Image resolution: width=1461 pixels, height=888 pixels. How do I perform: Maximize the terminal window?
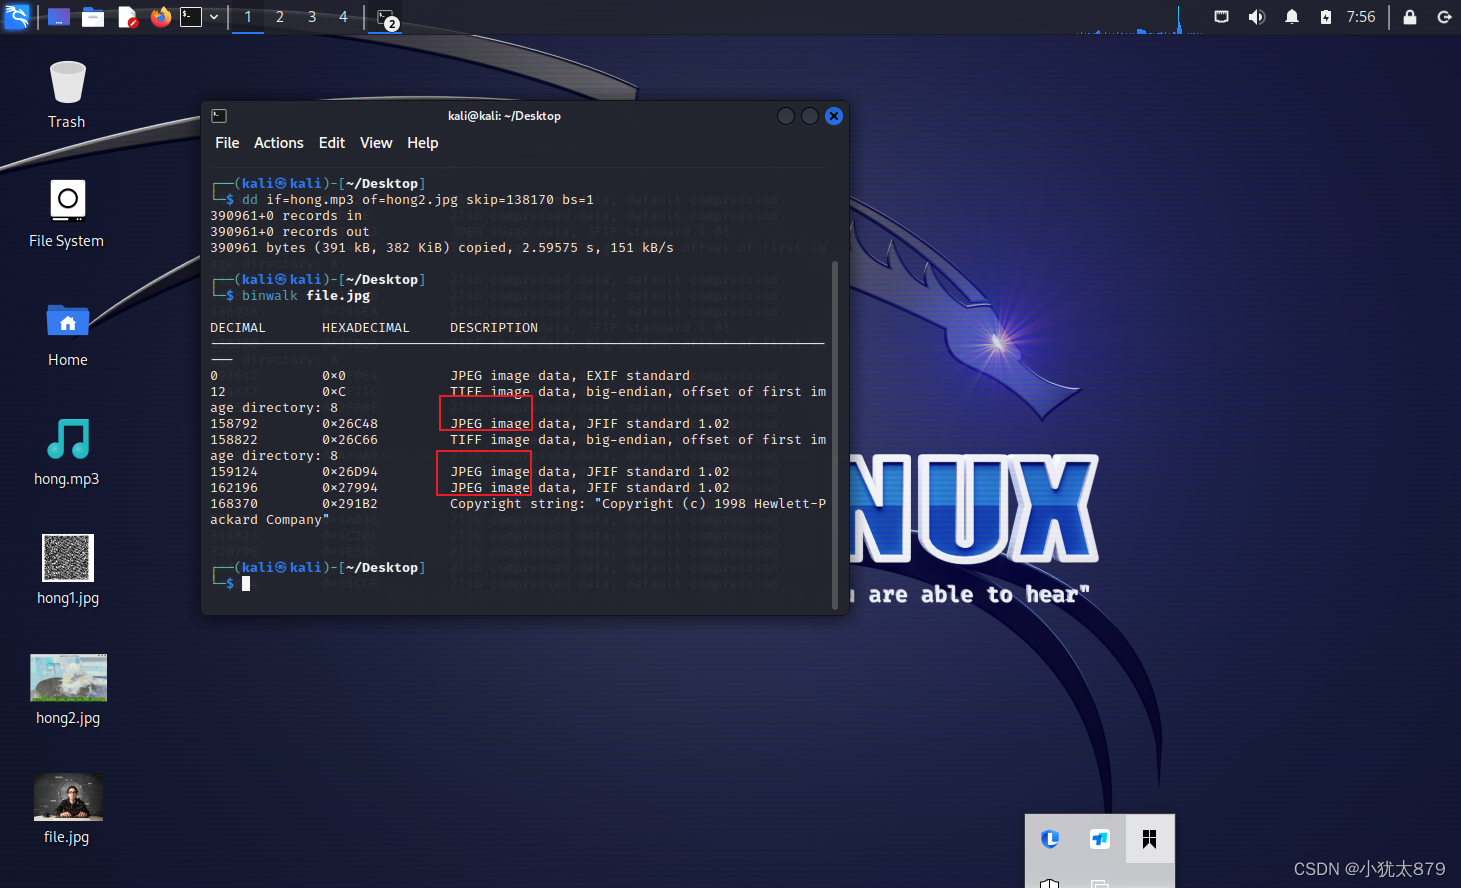(x=810, y=116)
